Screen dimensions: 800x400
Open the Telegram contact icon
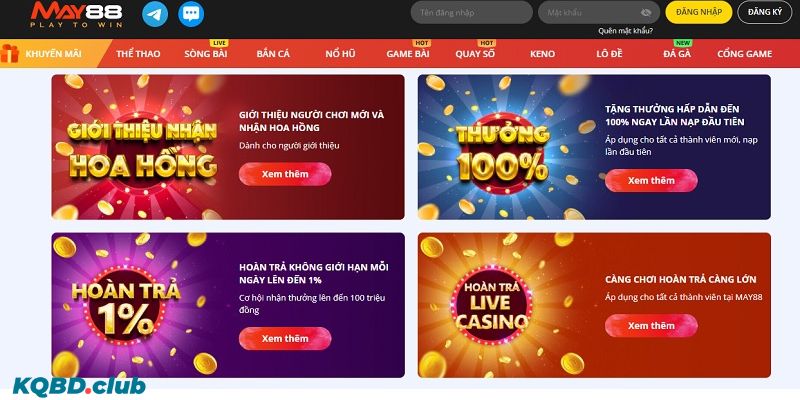coord(155,14)
